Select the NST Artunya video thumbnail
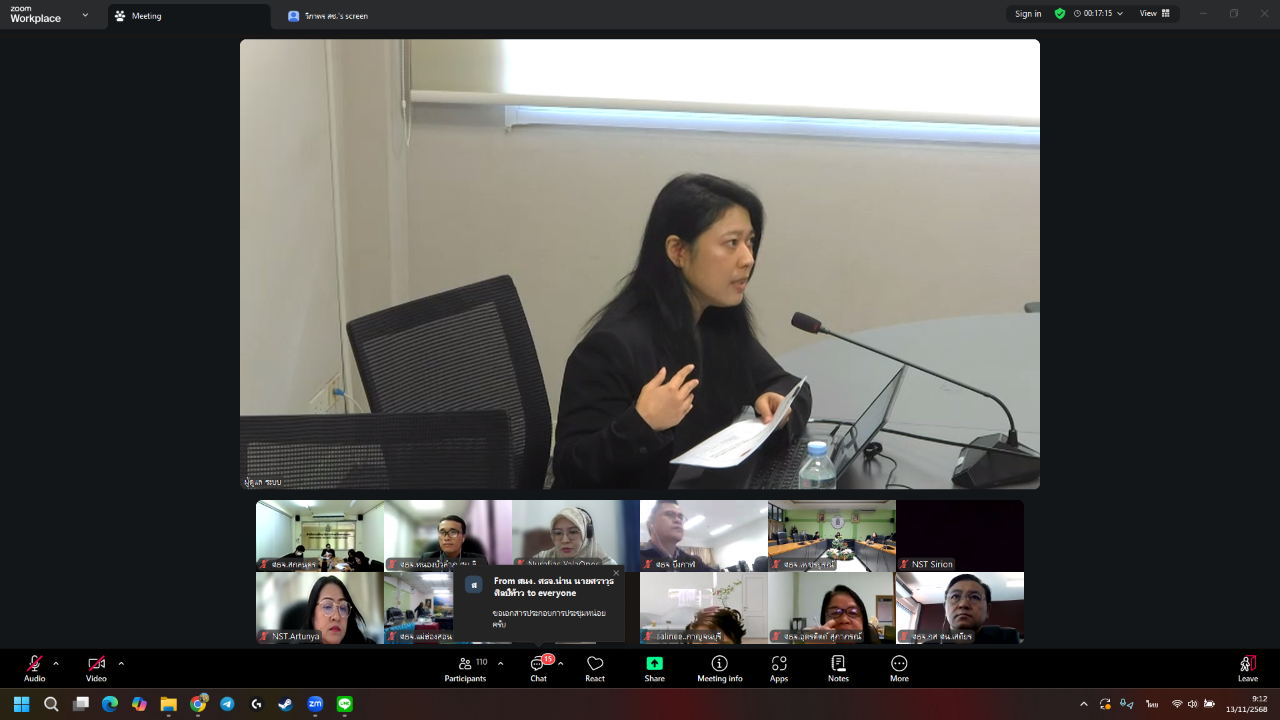1280x720 pixels. click(319, 607)
